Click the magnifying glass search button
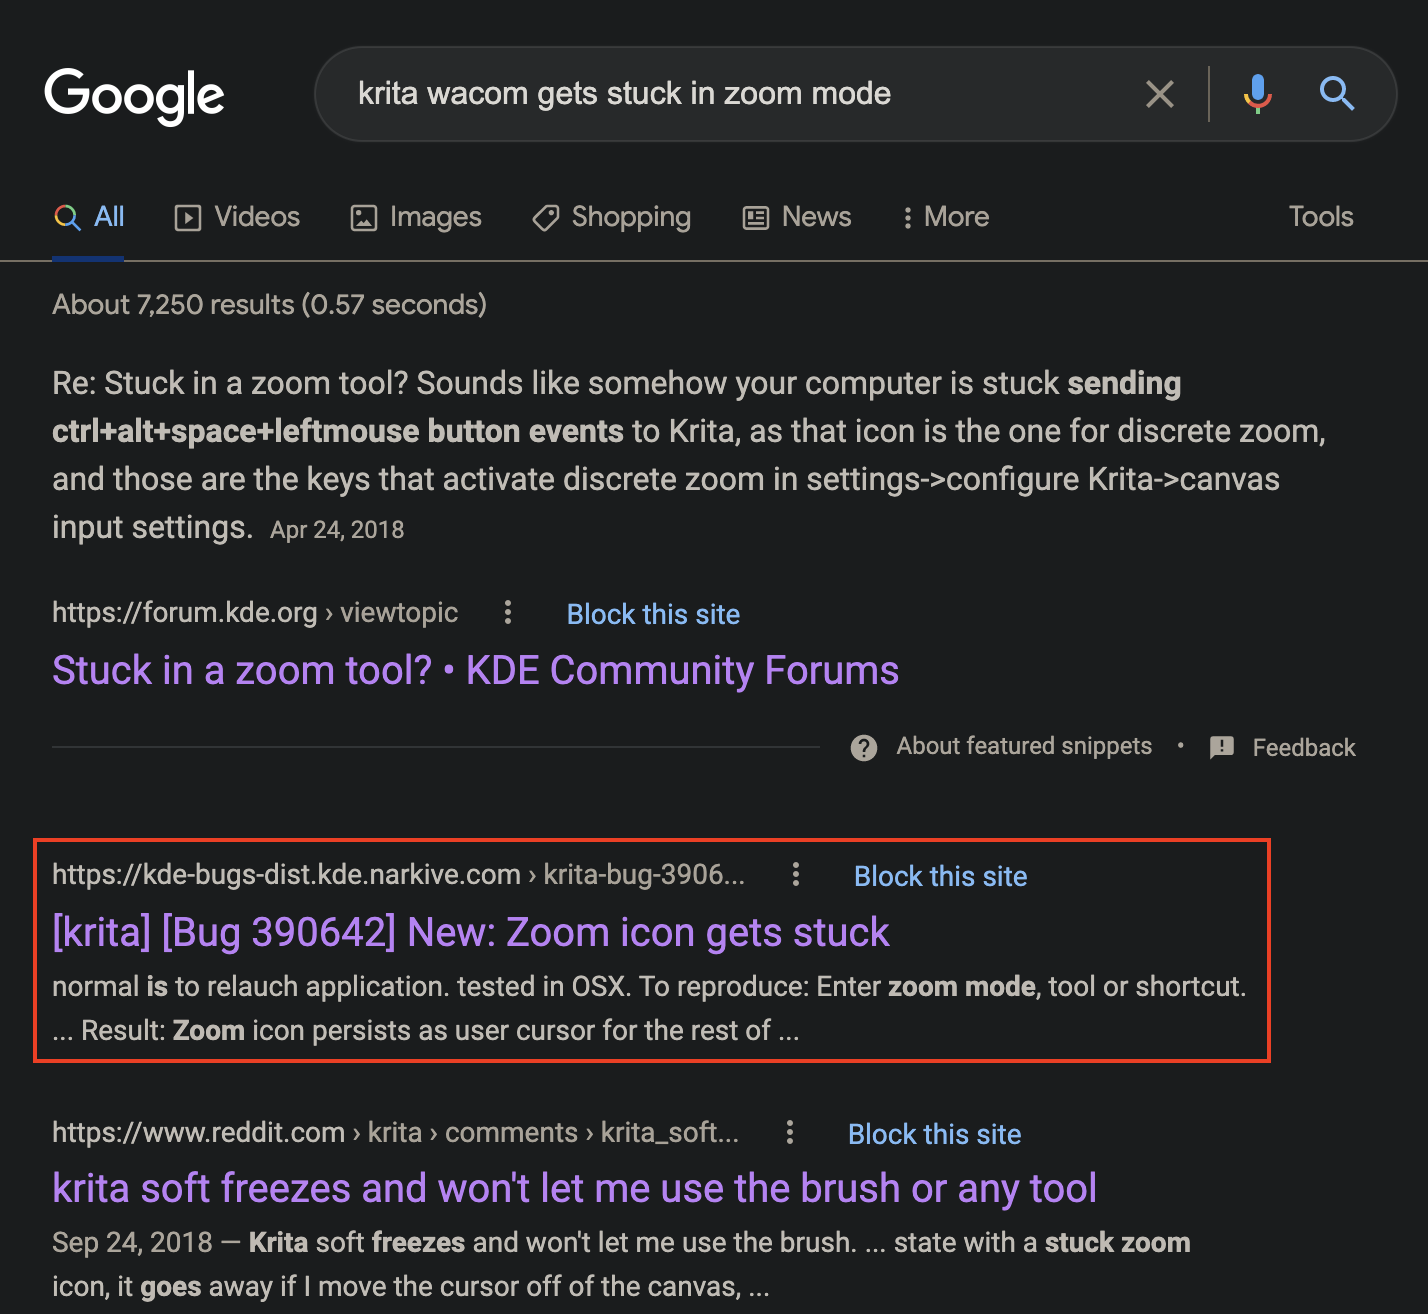Screen dimensions: 1428x1314 [x=1336, y=94]
